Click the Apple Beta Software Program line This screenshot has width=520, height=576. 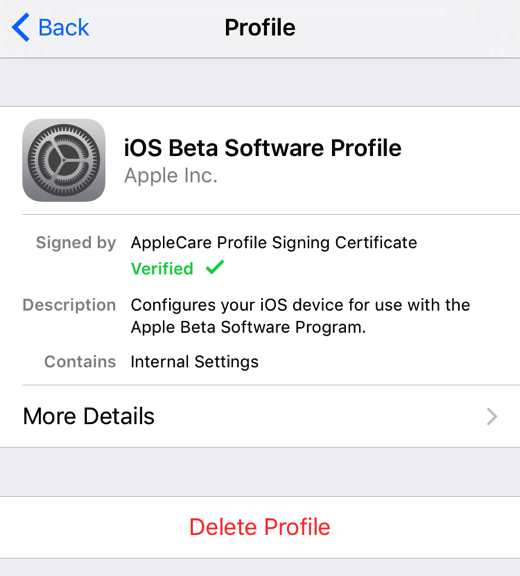coord(248,327)
